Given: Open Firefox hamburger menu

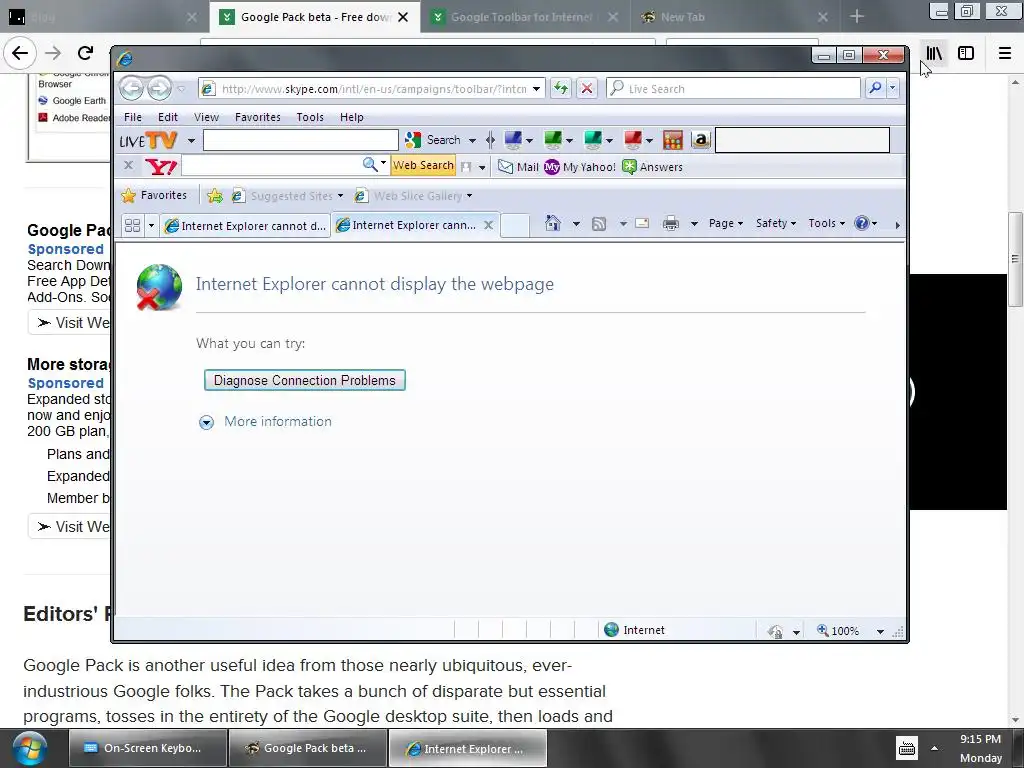Looking at the screenshot, I should [1004, 53].
